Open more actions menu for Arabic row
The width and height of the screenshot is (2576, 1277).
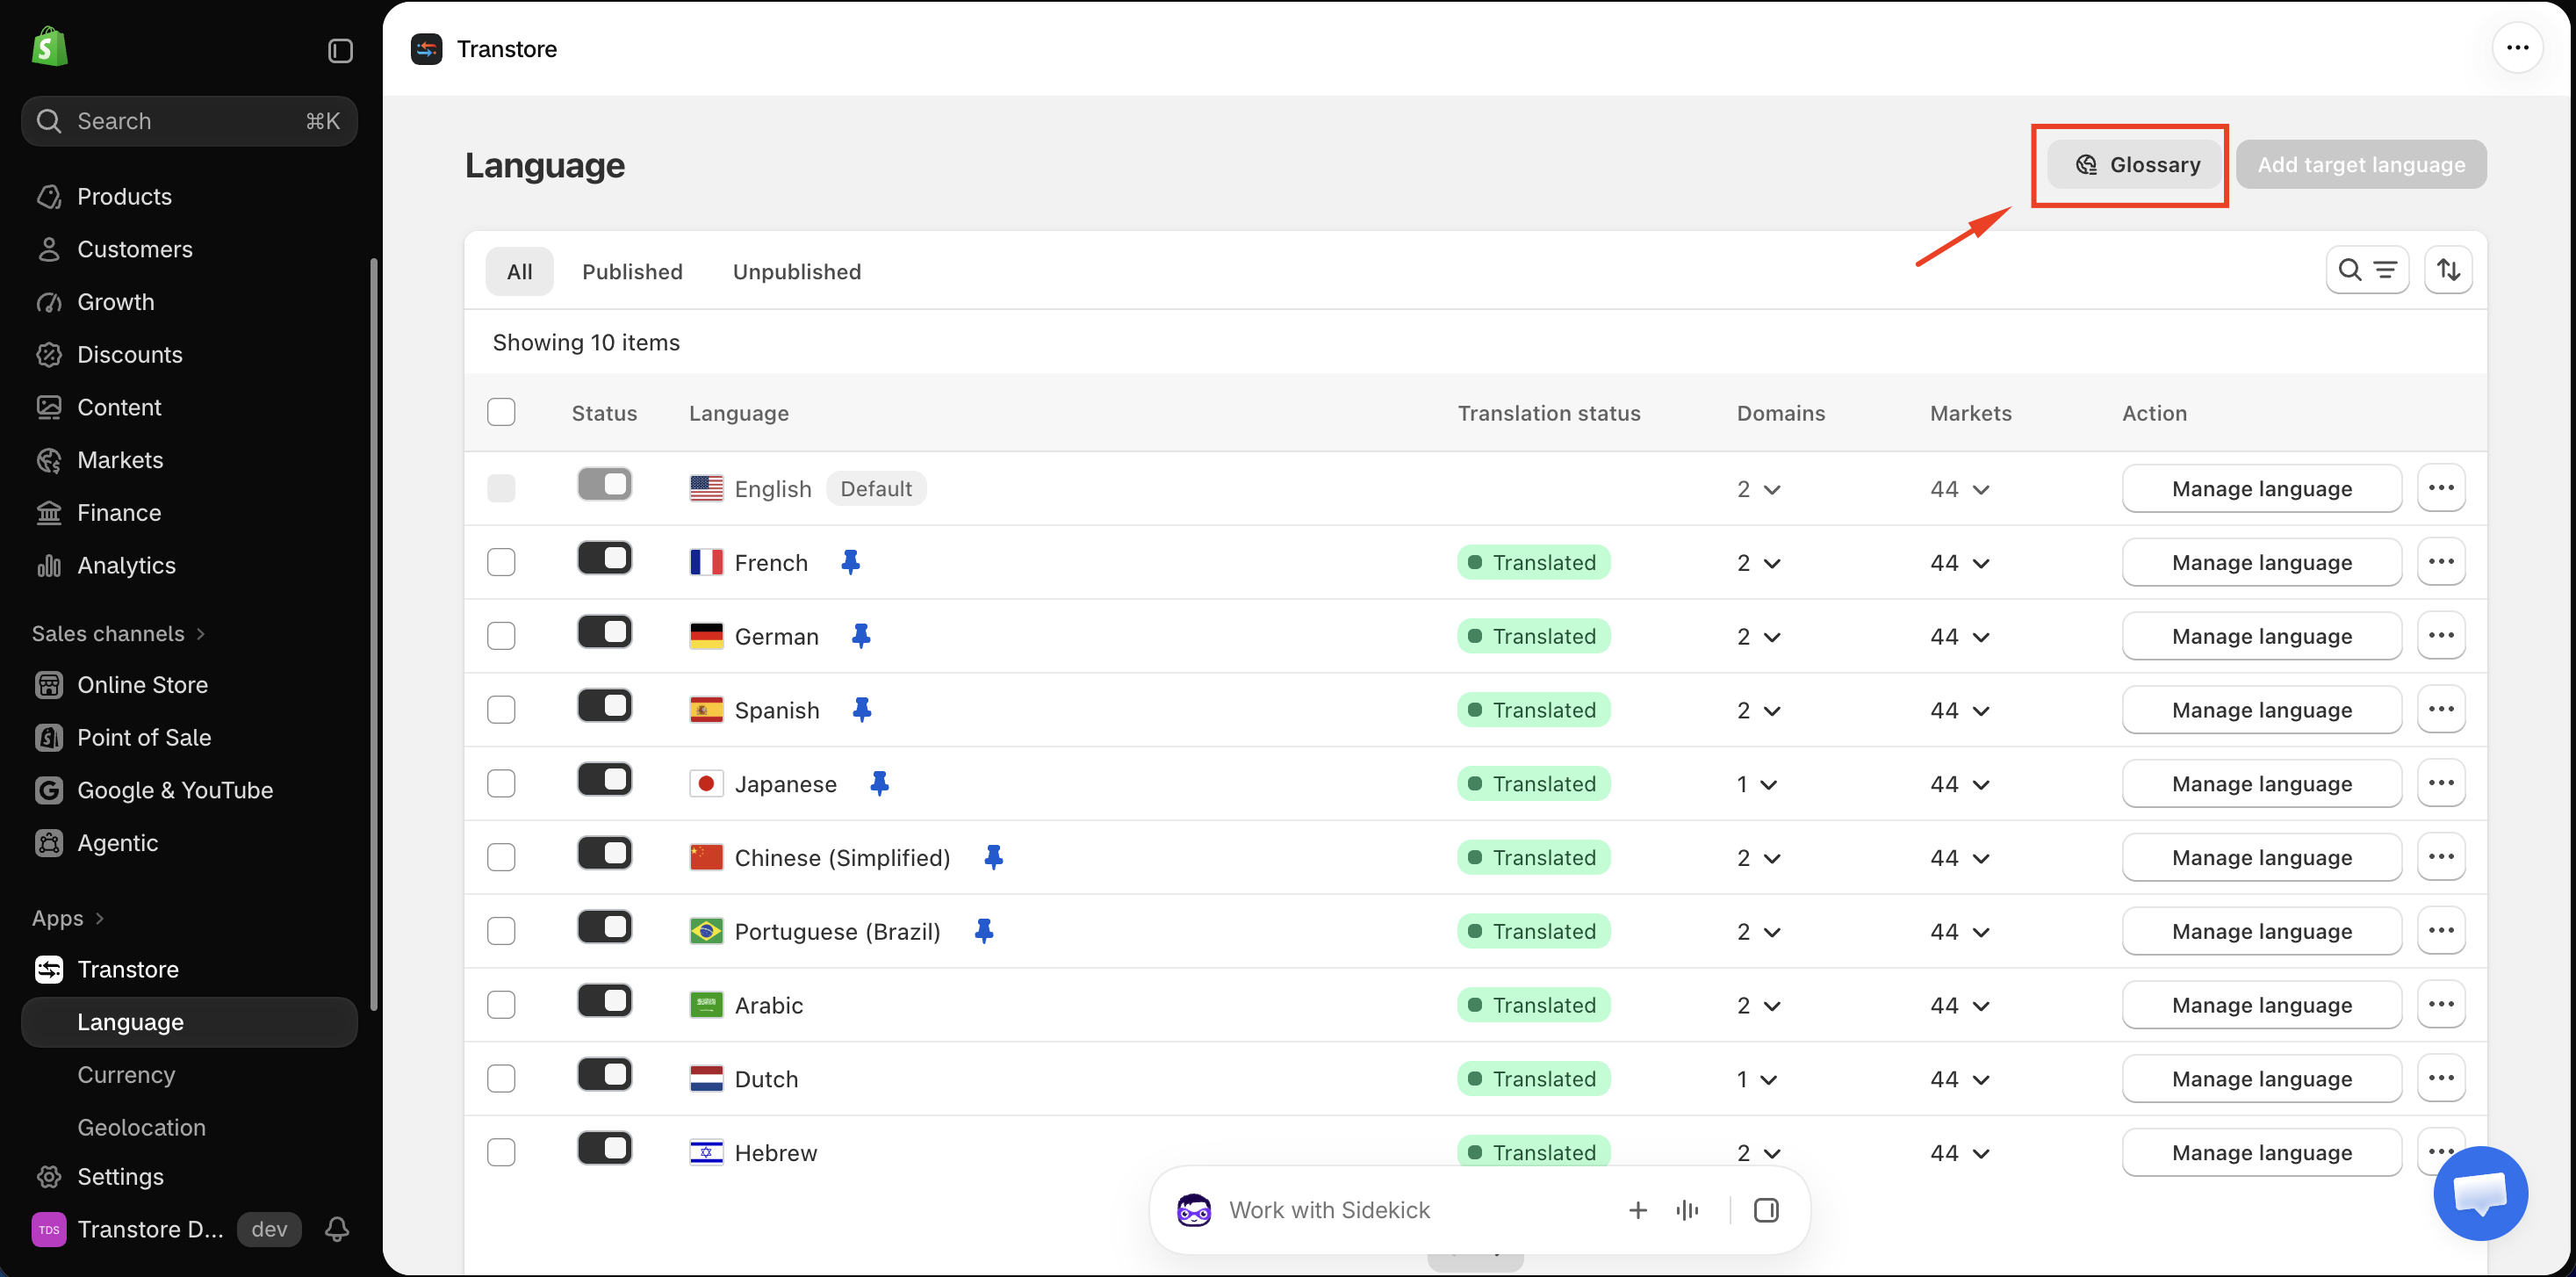(x=2441, y=1004)
